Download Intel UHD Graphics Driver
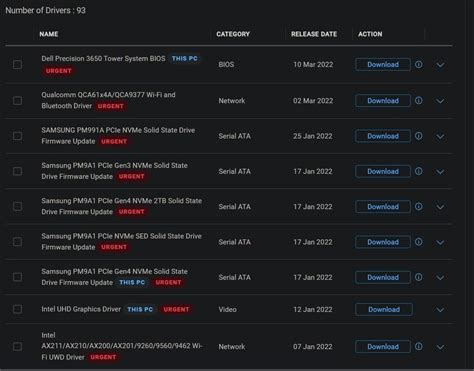This screenshot has height=371, width=474. coord(384,309)
